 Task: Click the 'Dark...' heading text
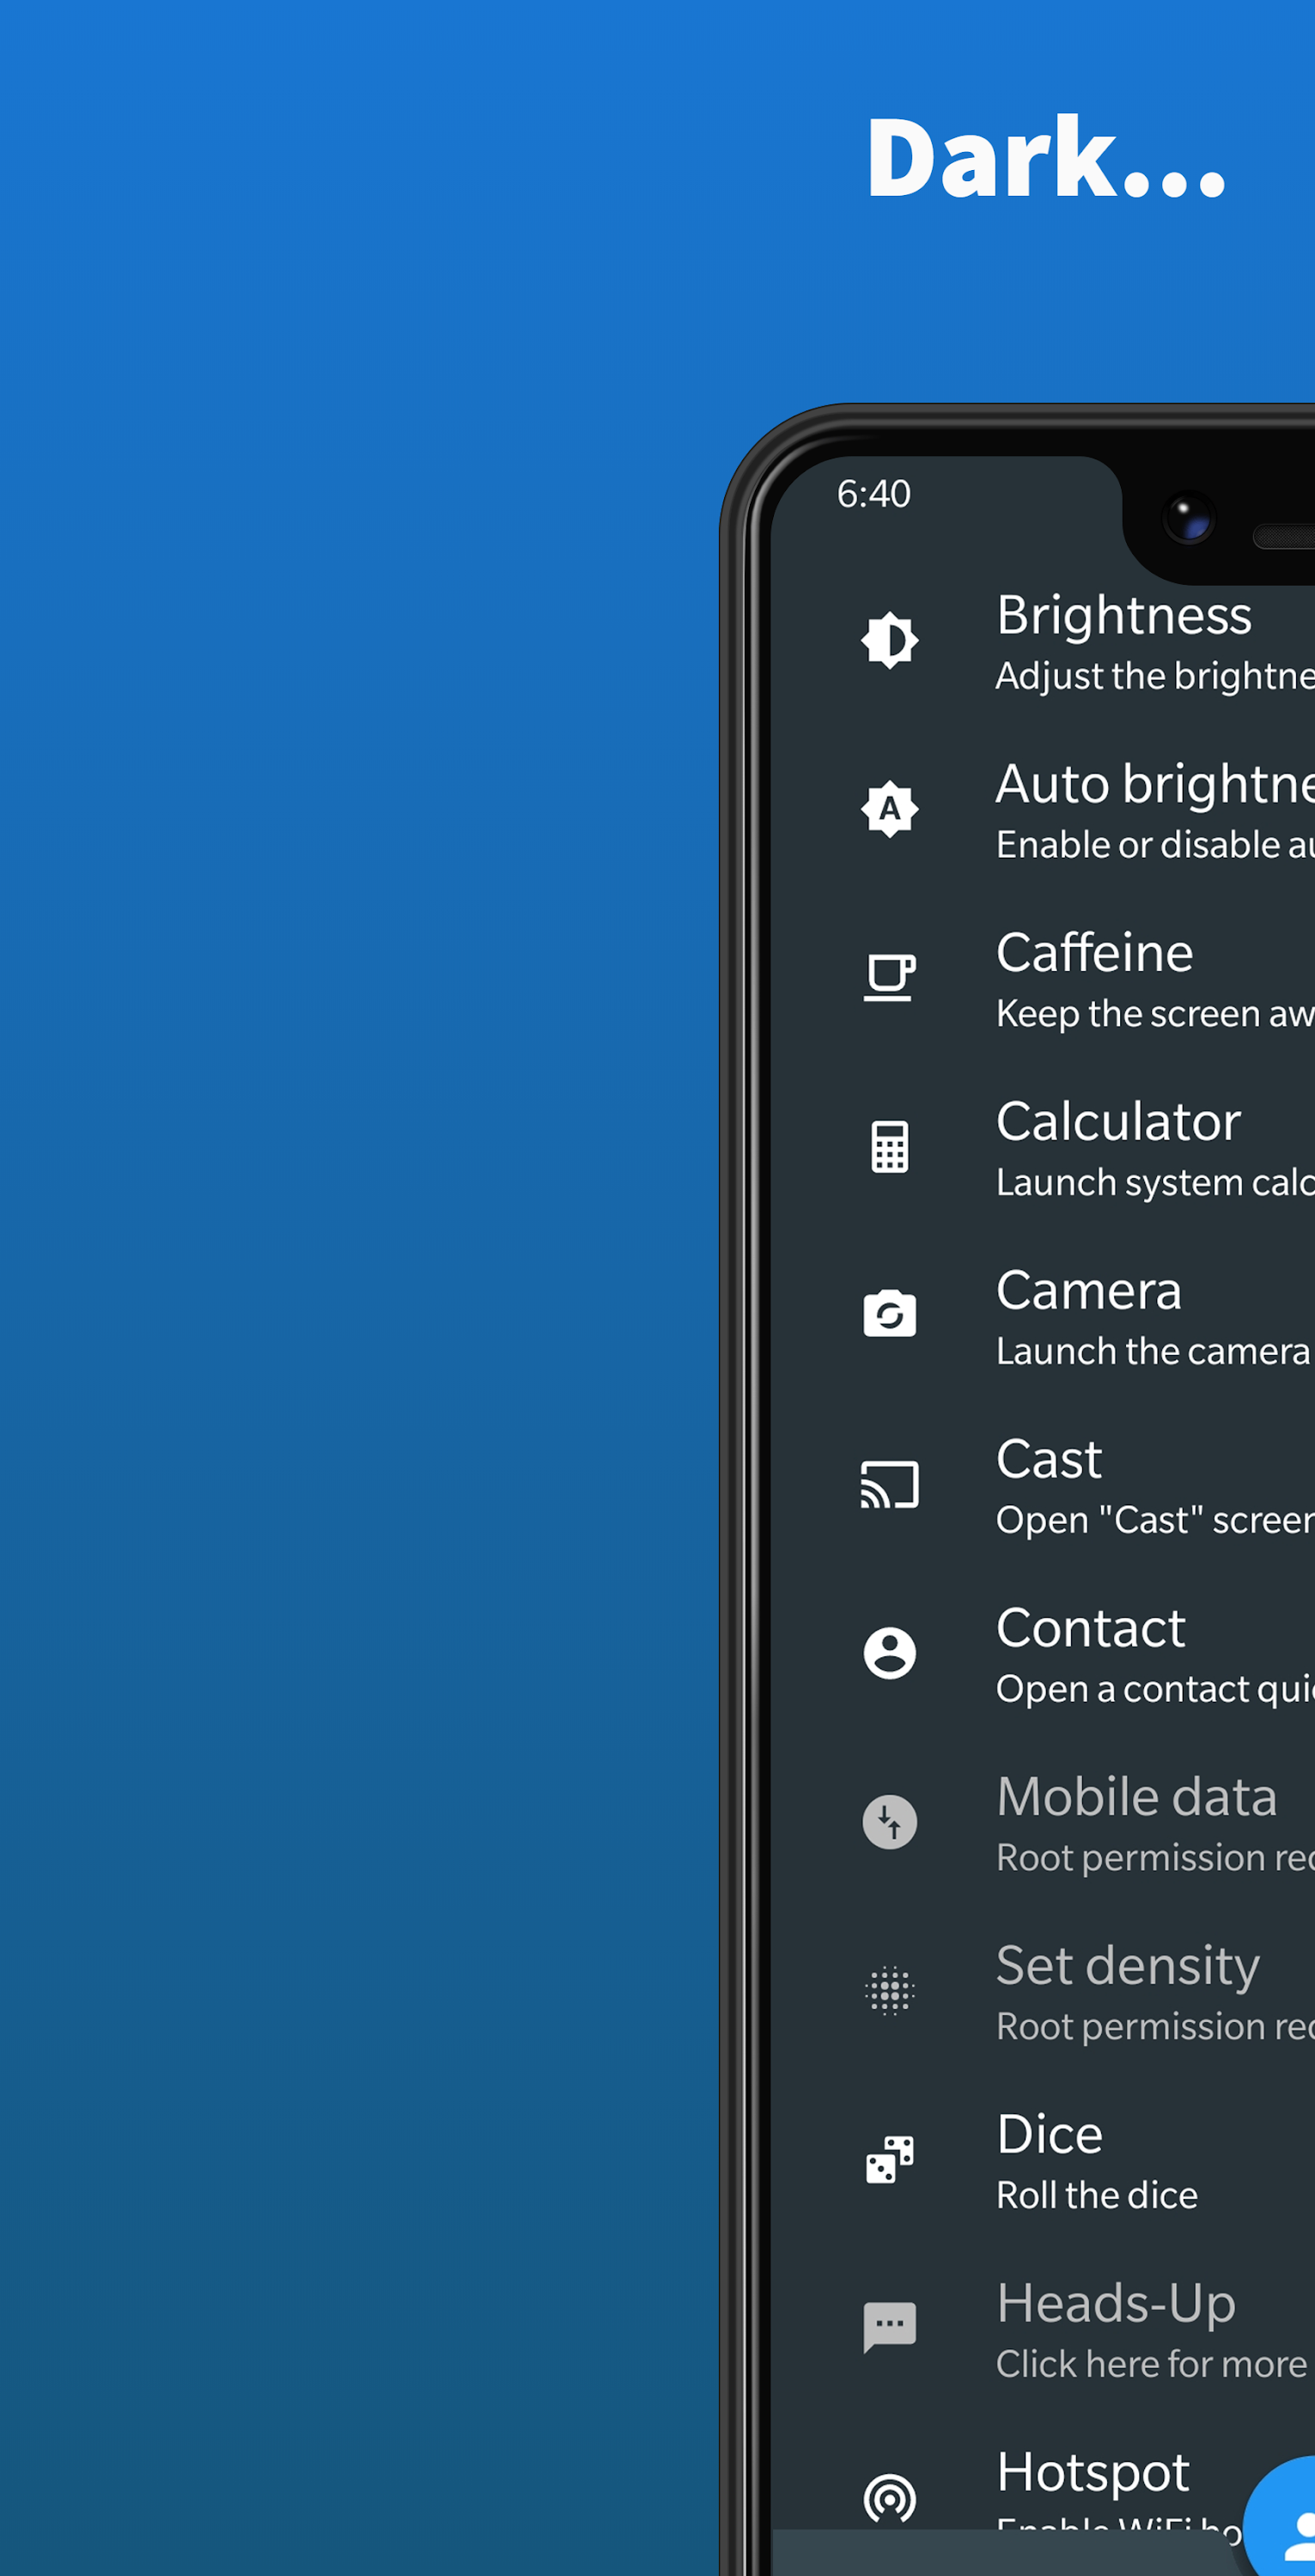click(x=1045, y=158)
